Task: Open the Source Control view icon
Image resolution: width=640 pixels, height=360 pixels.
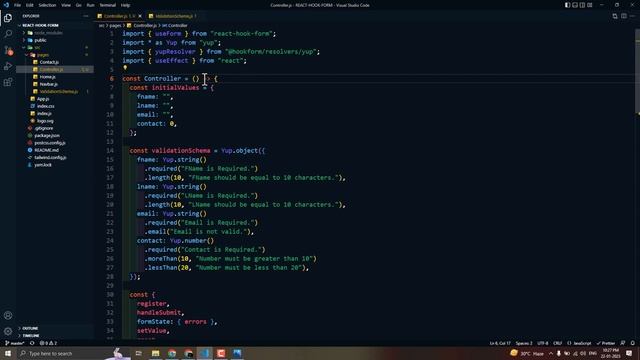Action: point(8,50)
